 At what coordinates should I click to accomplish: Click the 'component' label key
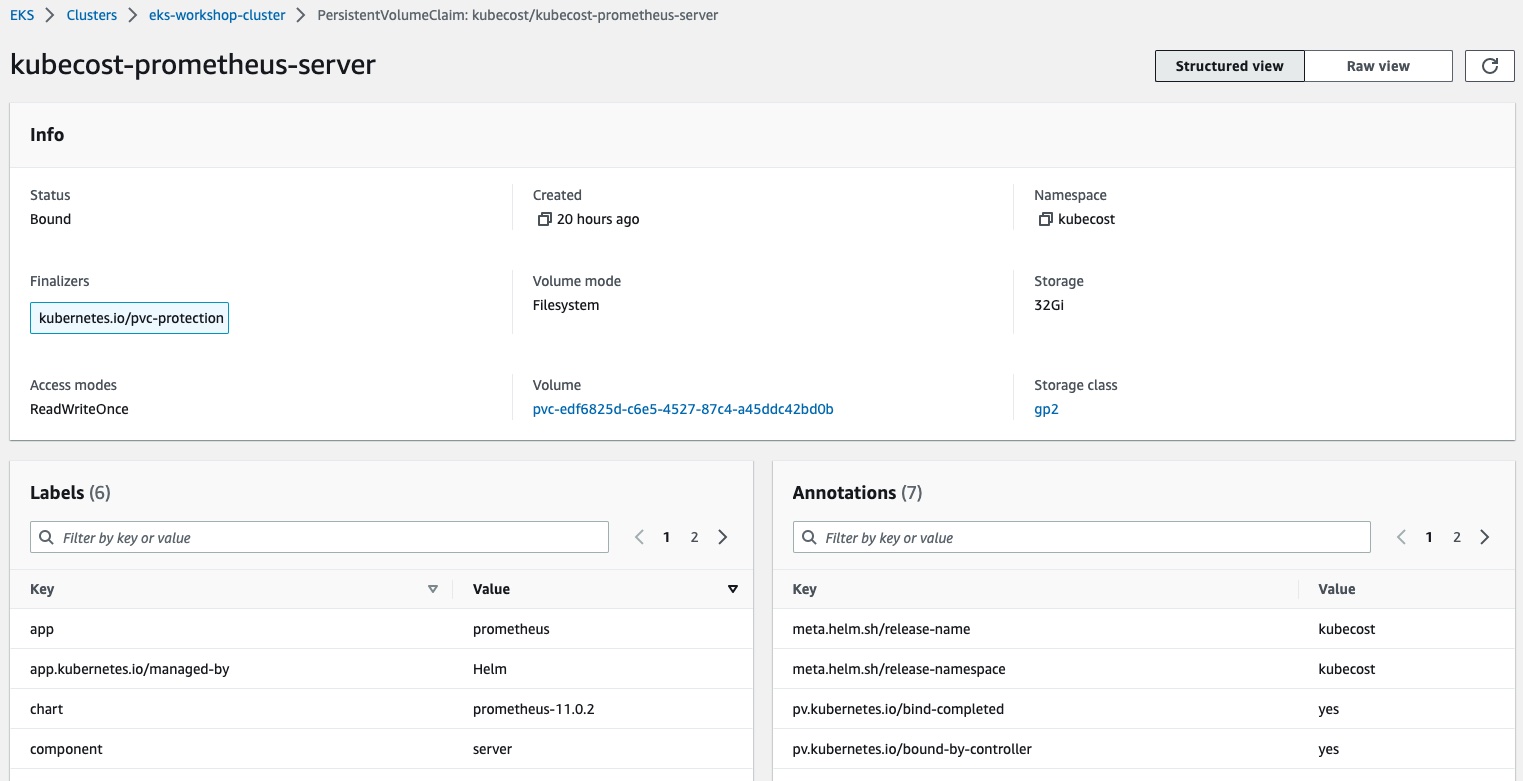point(66,749)
